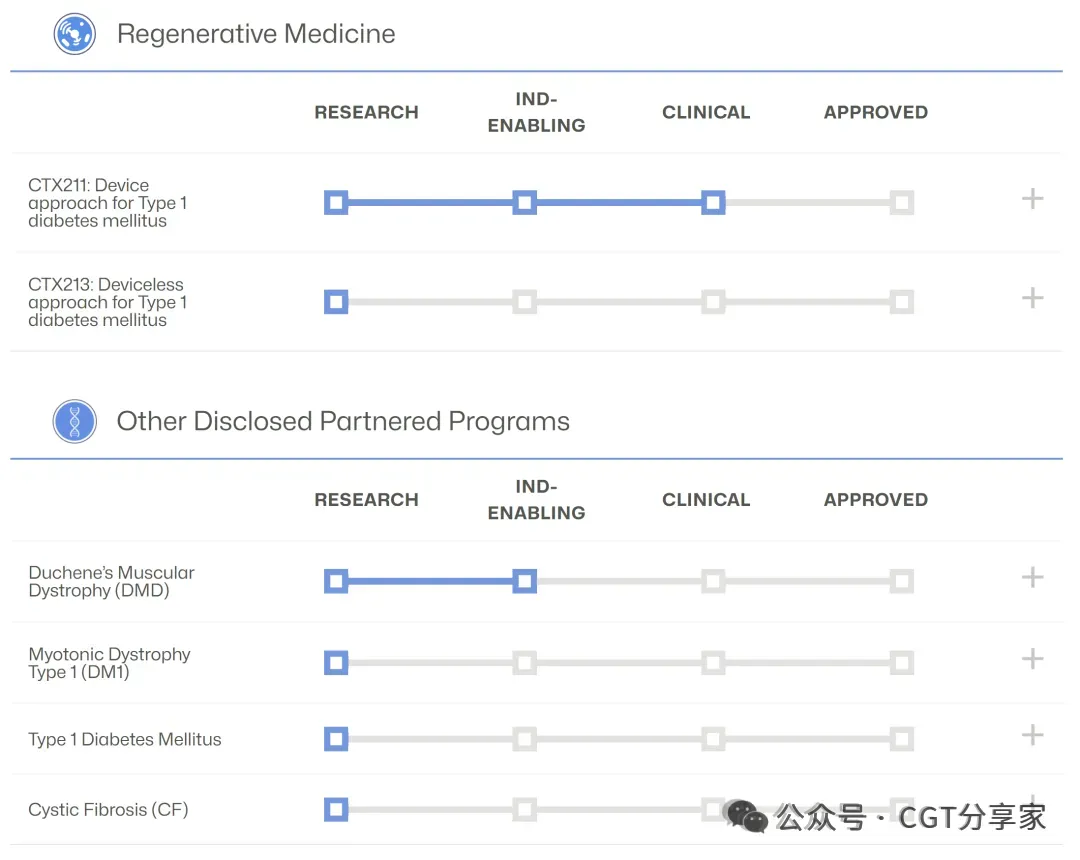Click the Other Disclosed Partnered Programs heading
Screen dimensions: 1080x860
pyautogui.click(x=343, y=422)
